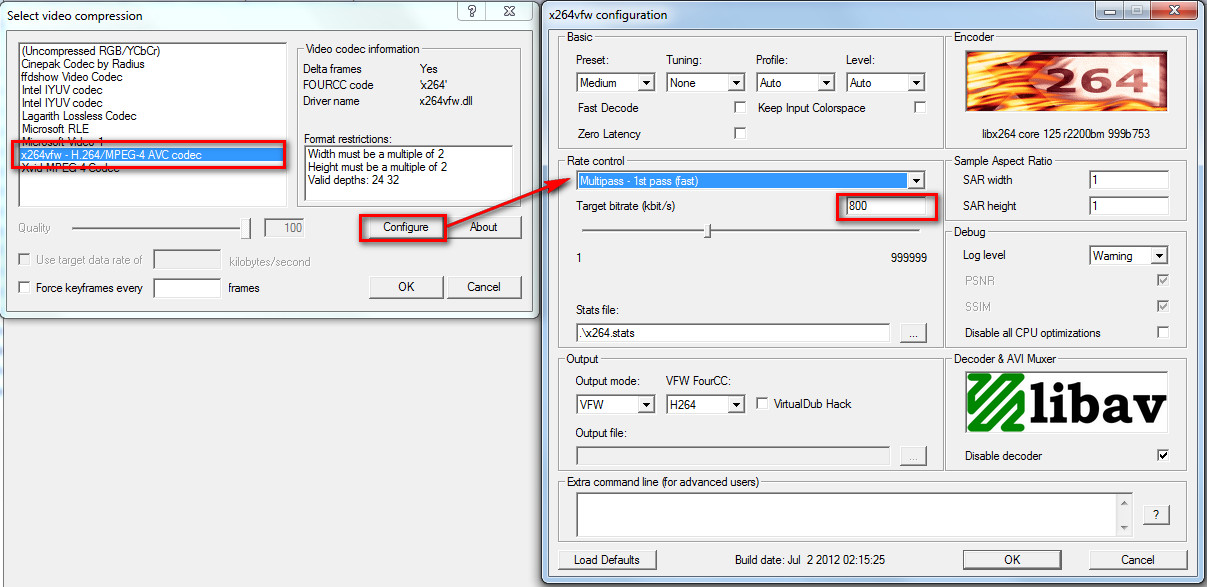This screenshot has width=1207, height=587.
Task: Click OK in x264vfw configuration window
Action: click(x=1012, y=559)
